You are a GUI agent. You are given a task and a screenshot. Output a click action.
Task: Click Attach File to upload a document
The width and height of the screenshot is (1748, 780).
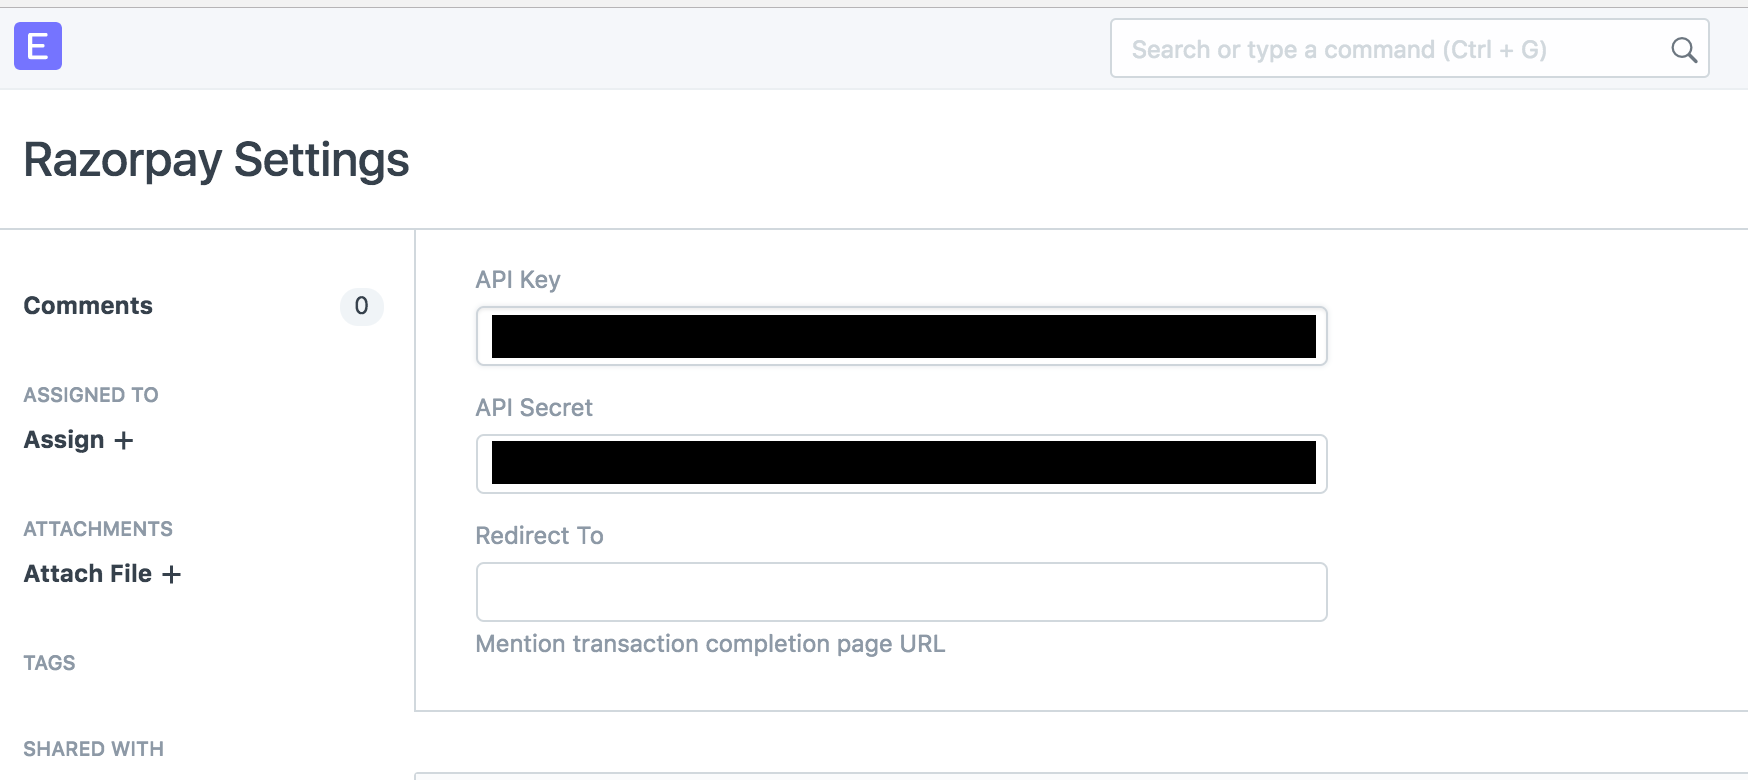coord(90,574)
